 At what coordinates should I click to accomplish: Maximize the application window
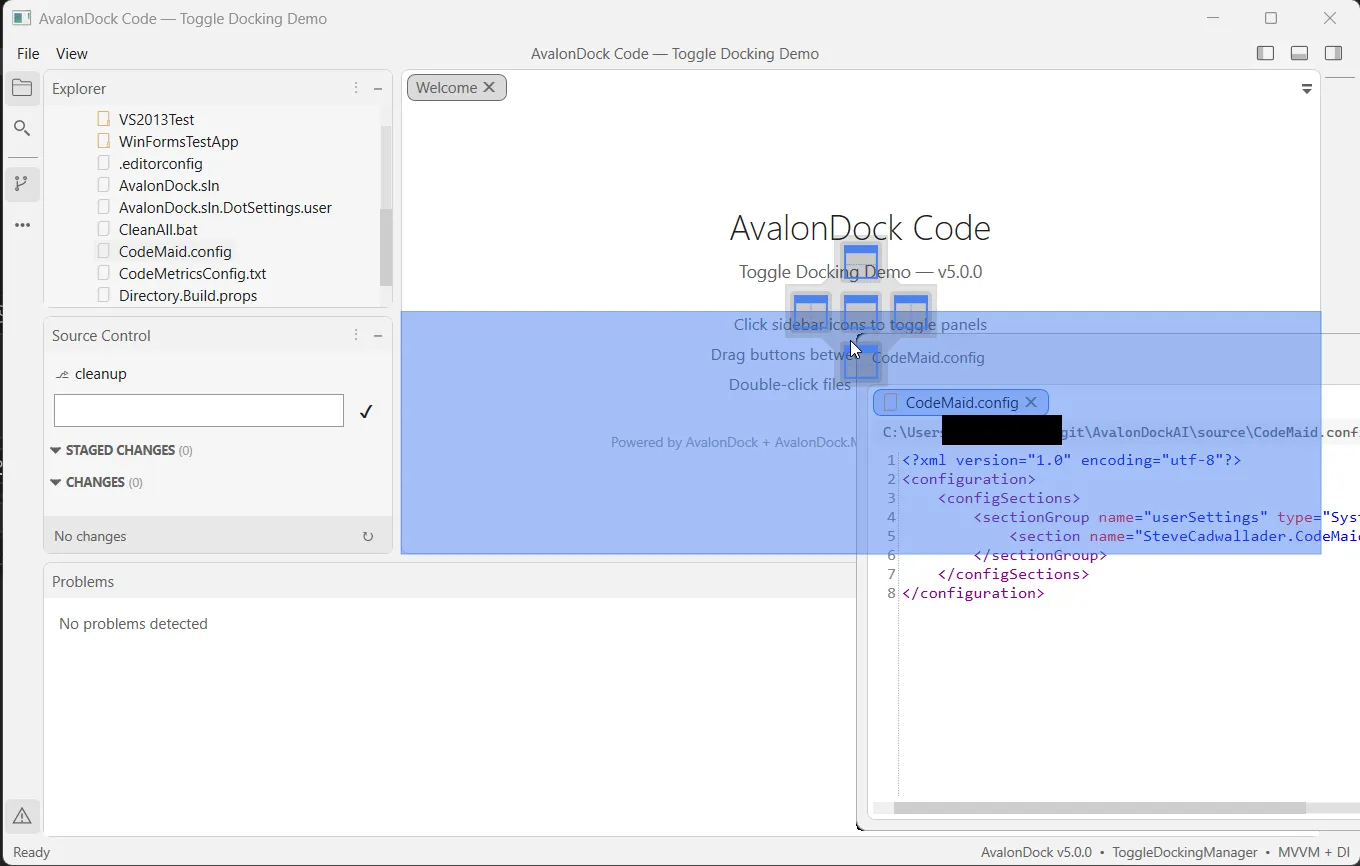coord(1271,18)
